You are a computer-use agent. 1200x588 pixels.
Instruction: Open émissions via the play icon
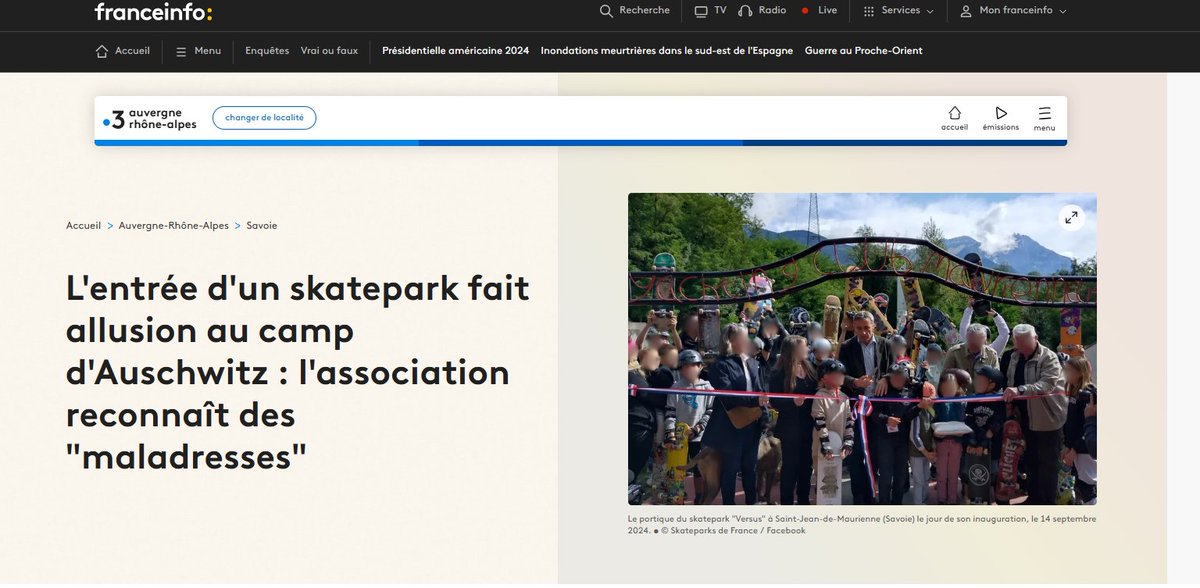[x=1000, y=112]
